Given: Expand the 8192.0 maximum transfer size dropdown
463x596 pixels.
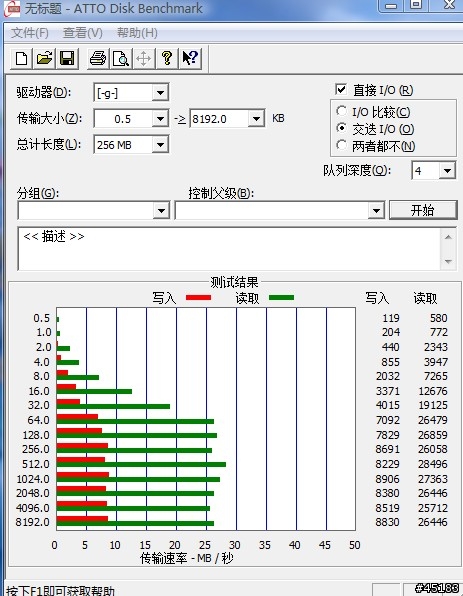Looking at the screenshot, I should (x=256, y=119).
